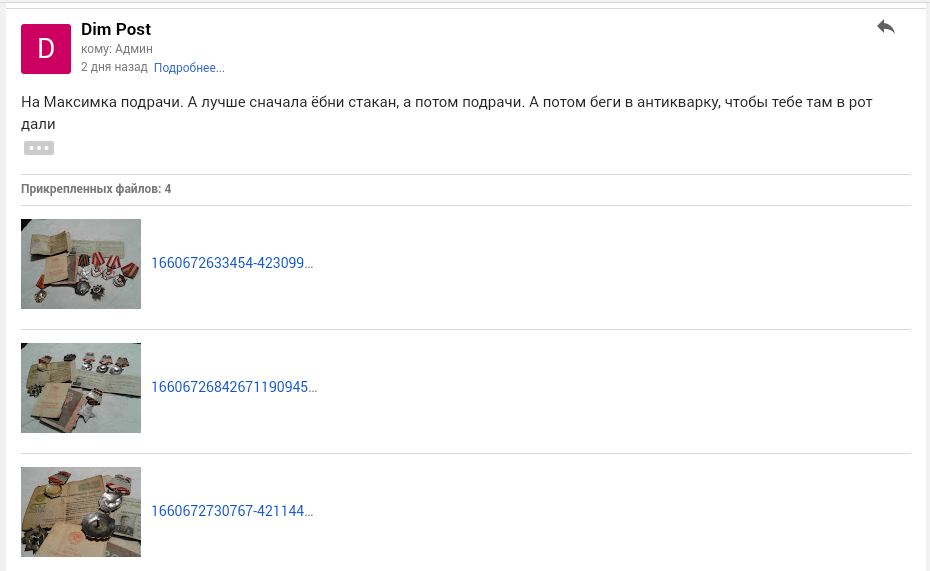
Task: Click the "кому:" recipient label
Action: [x=96, y=49]
